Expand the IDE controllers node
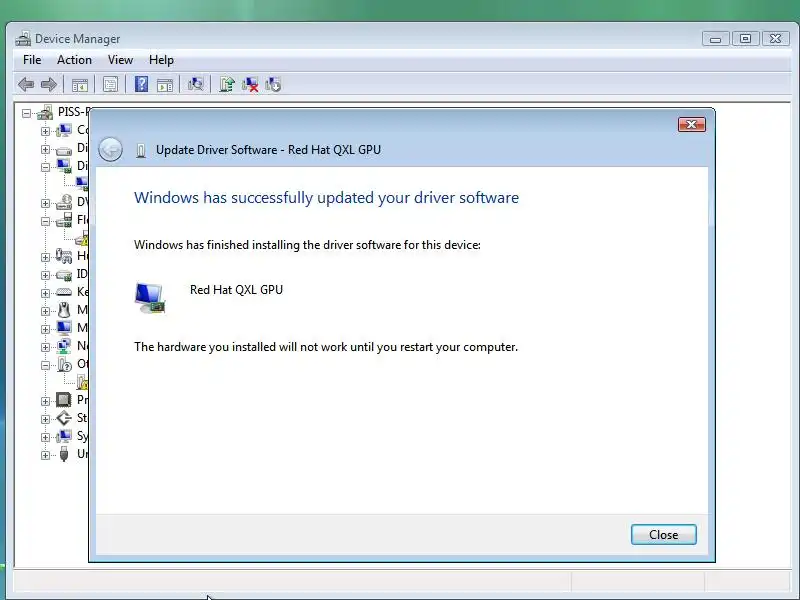Viewport: 800px width, 600px height. (x=45, y=275)
